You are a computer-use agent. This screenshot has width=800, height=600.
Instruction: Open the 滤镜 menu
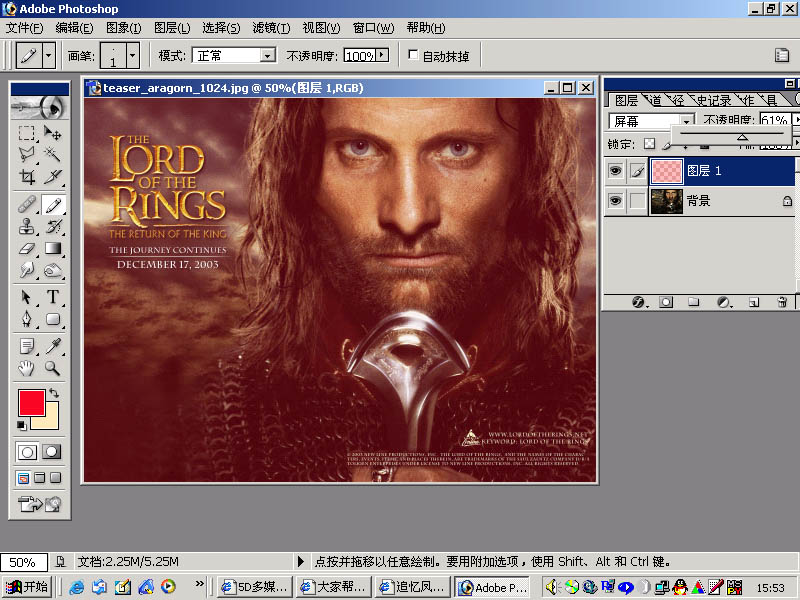(x=271, y=28)
